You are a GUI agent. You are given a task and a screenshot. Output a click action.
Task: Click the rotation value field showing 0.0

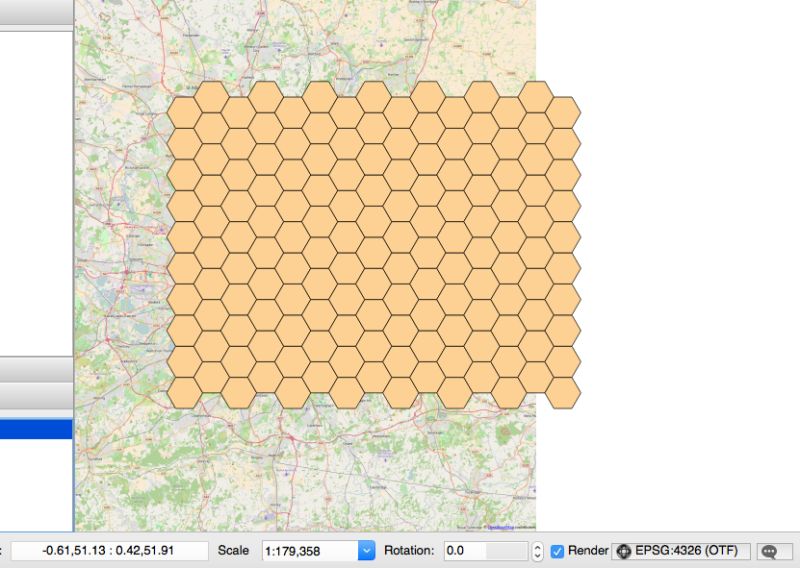pos(486,551)
